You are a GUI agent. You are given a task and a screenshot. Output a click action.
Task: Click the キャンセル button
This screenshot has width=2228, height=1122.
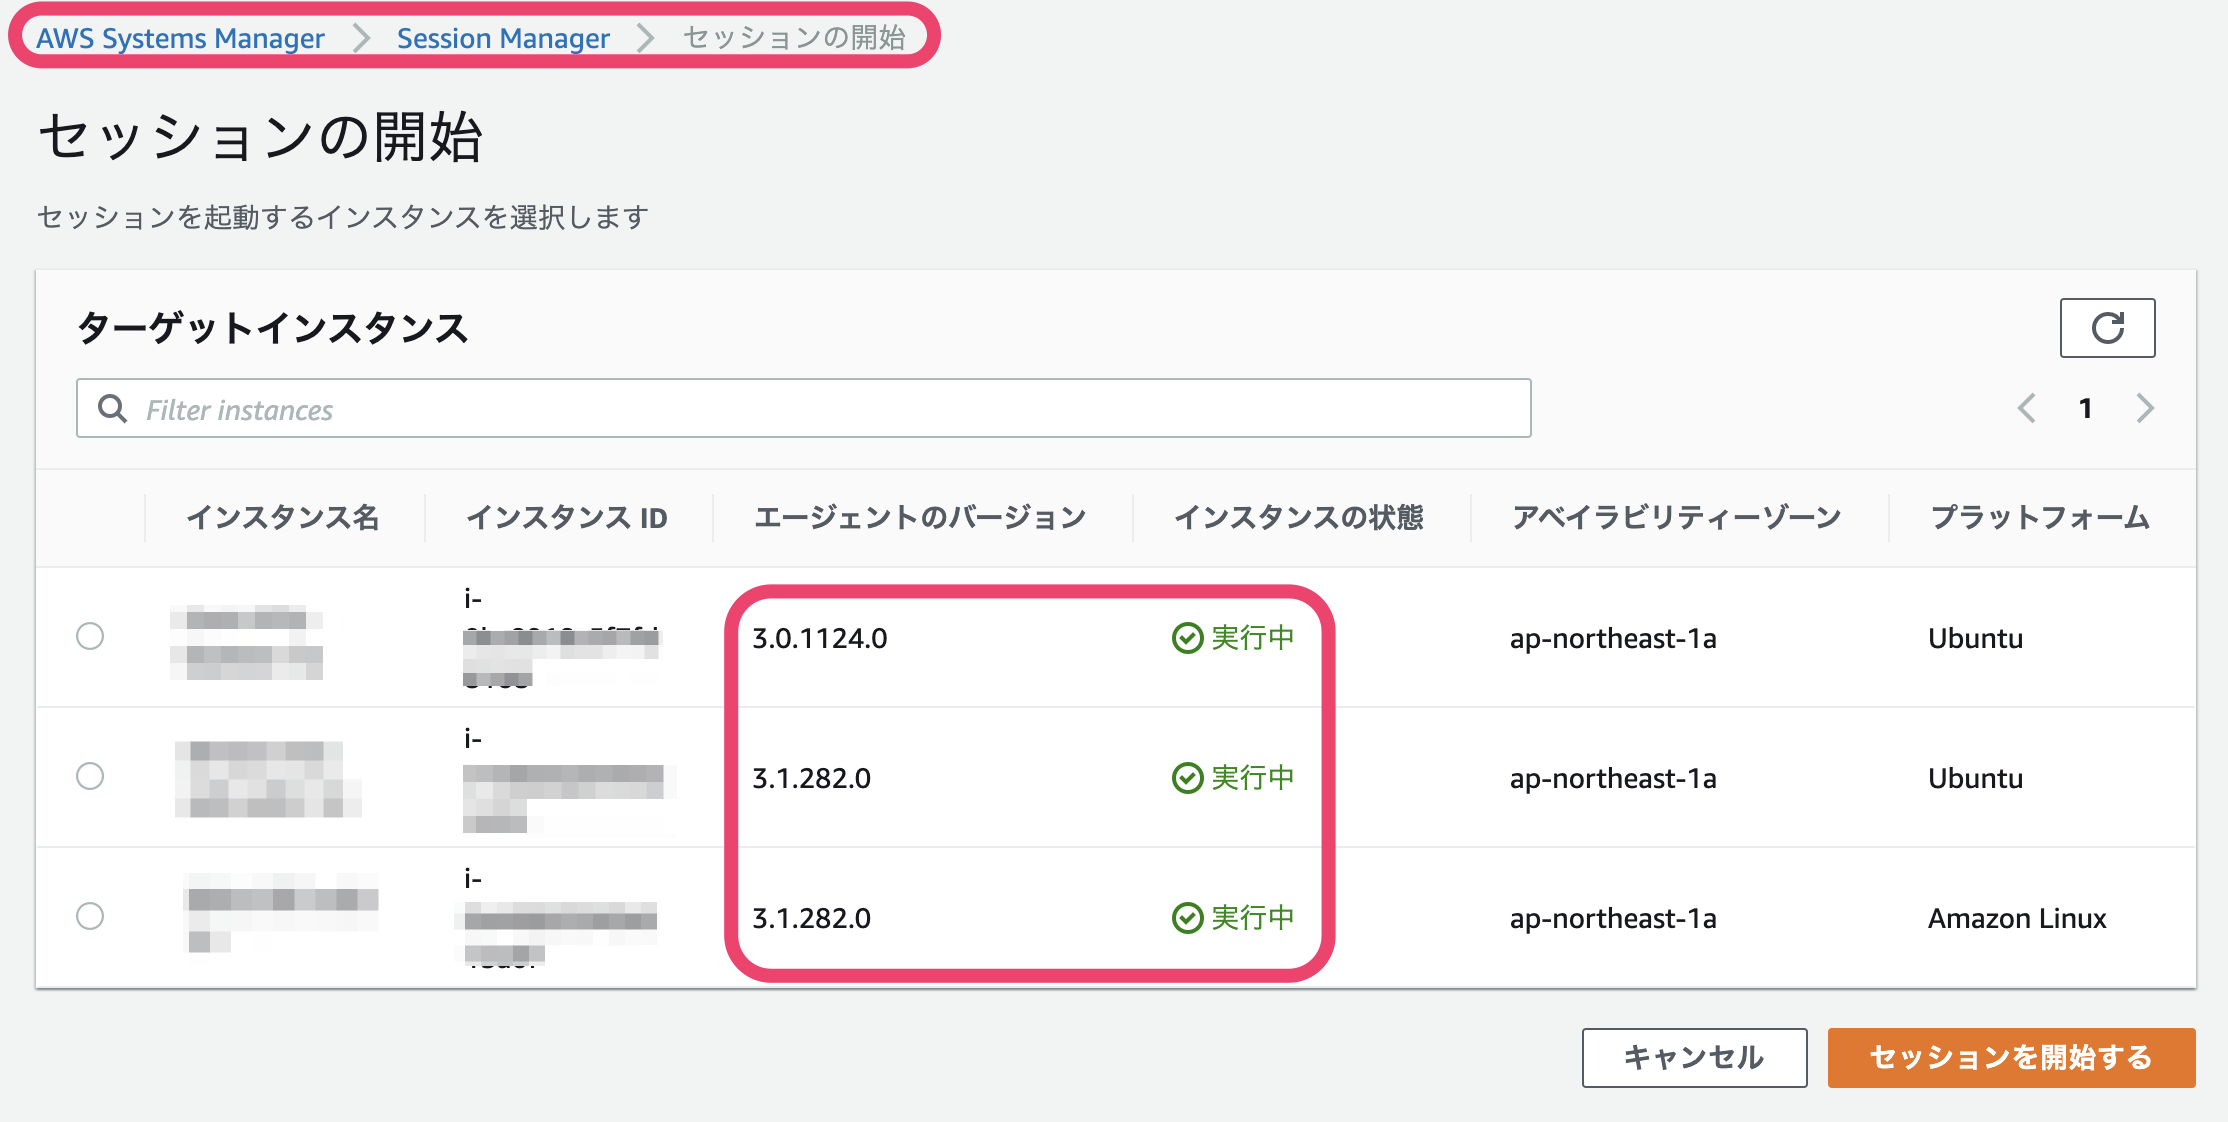point(1693,1057)
